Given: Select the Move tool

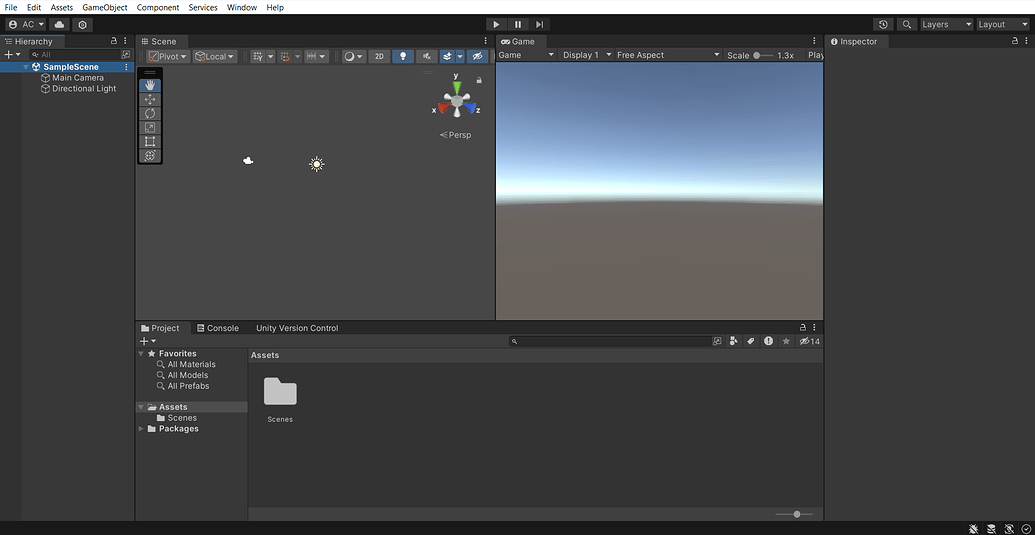Looking at the screenshot, I should [150, 100].
